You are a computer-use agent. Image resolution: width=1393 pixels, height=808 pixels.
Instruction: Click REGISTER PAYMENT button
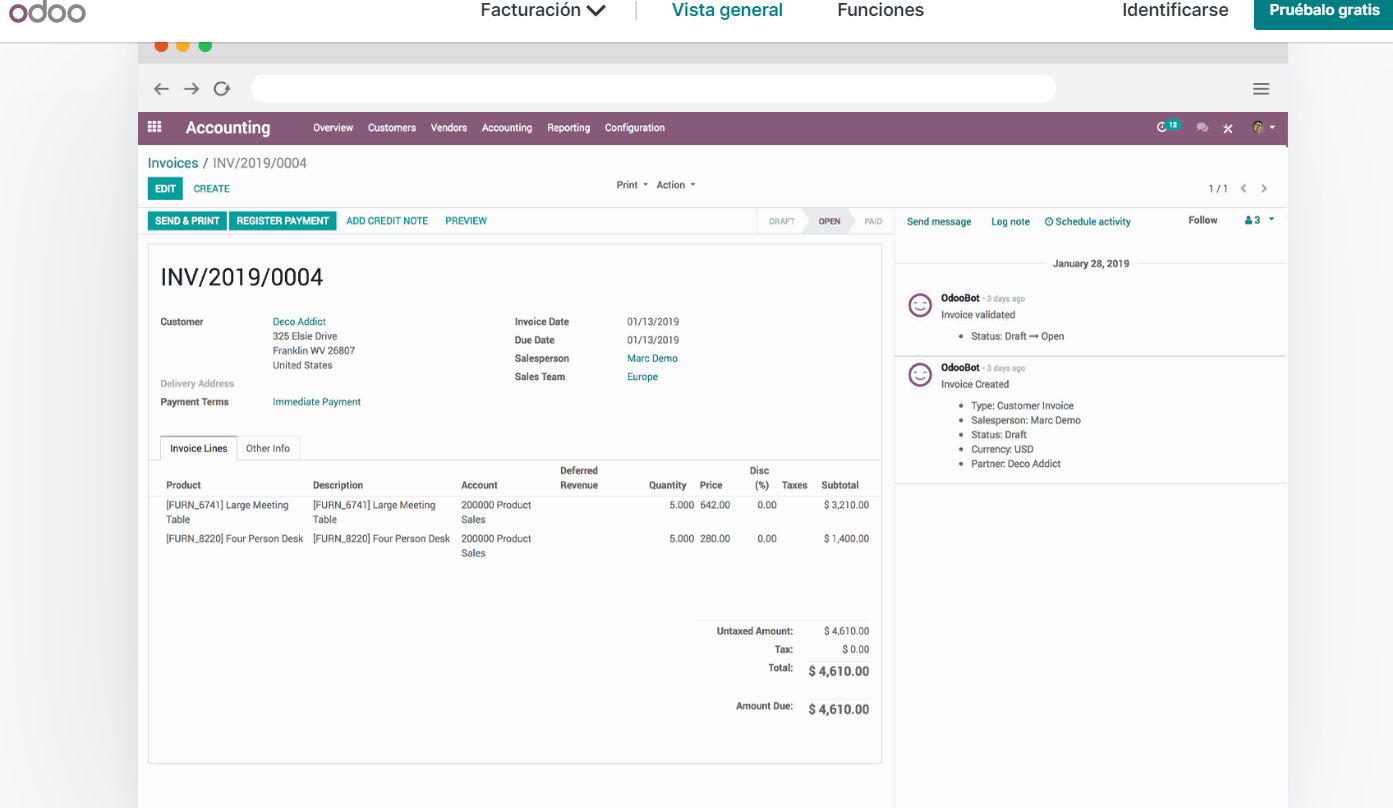[282, 220]
